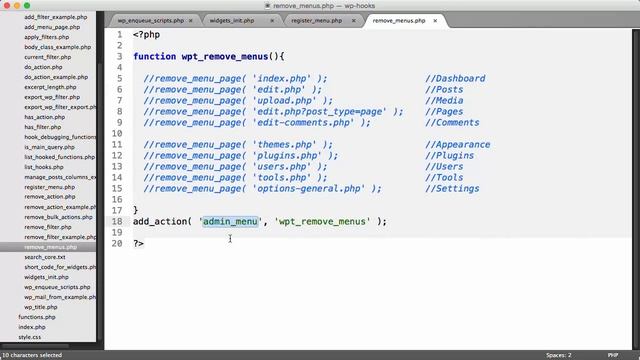The width and height of the screenshot is (640, 360).
Task: Click function name wpt_remove_menus on line 3
Action: pos(225,56)
